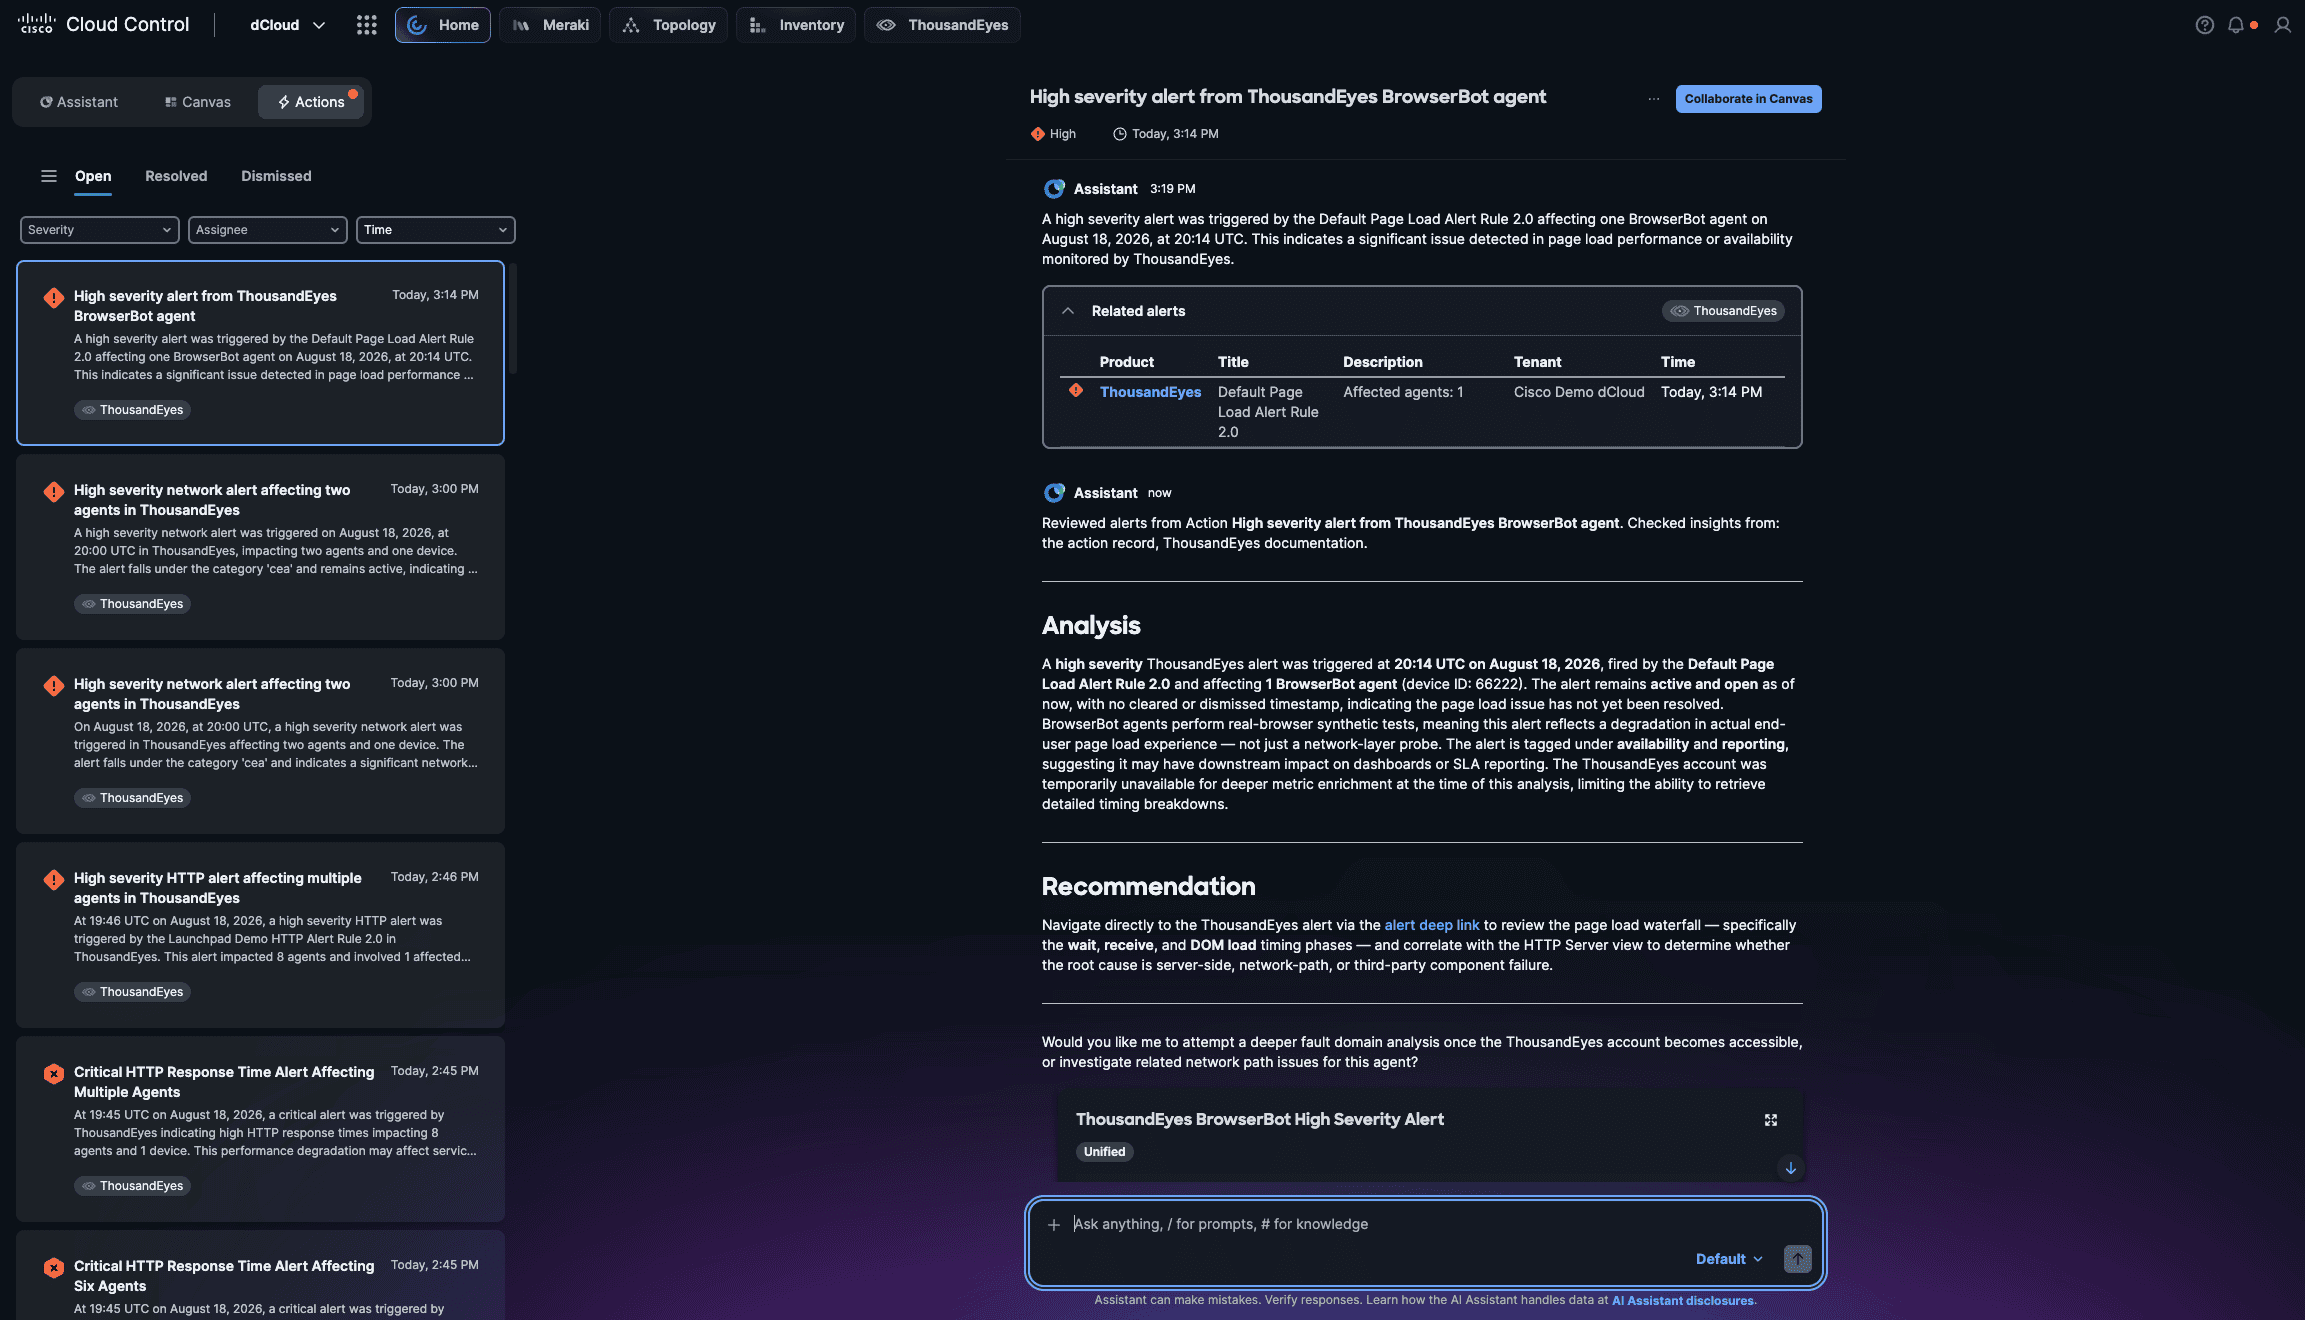
Task: Click the 'Default Page Load Alert Rule 2.0' title cell
Action: pos(1268,412)
